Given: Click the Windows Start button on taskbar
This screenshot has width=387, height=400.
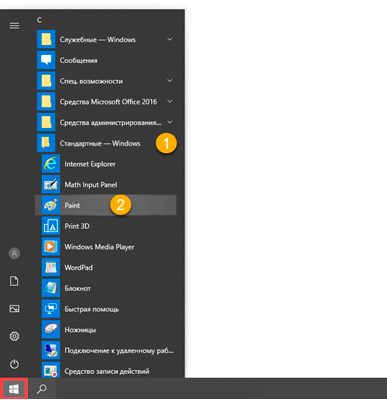Looking at the screenshot, I should tap(14, 388).
